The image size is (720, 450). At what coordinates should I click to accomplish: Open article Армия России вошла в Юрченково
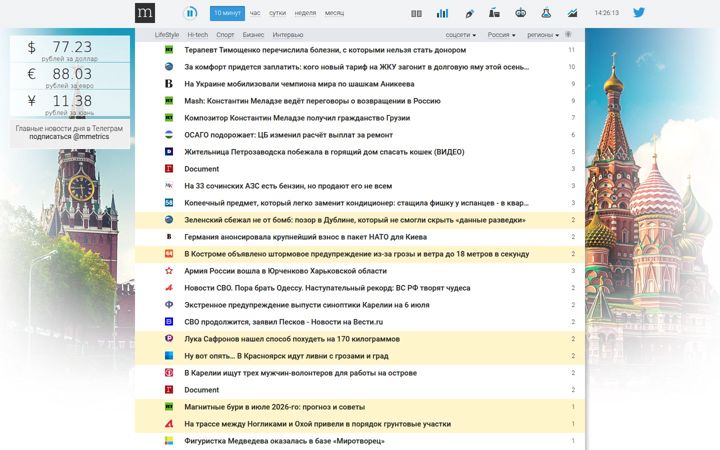point(286,271)
